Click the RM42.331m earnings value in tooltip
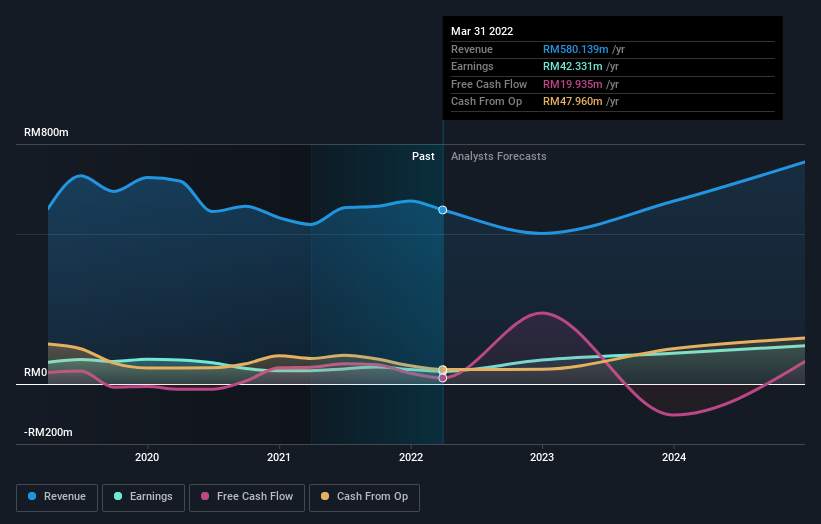The height and width of the screenshot is (524, 821). click(572, 66)
